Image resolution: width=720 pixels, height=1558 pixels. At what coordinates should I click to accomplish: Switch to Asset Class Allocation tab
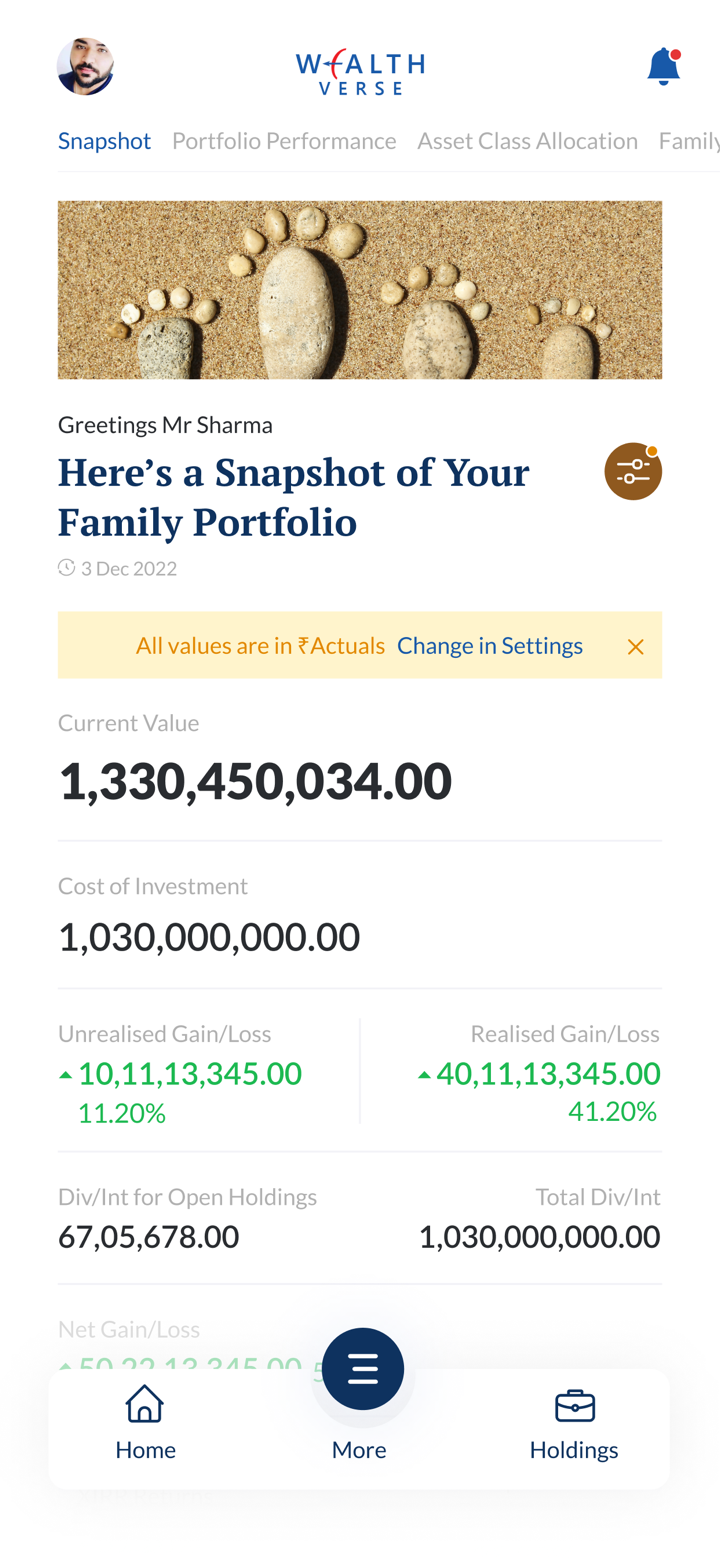527,141
